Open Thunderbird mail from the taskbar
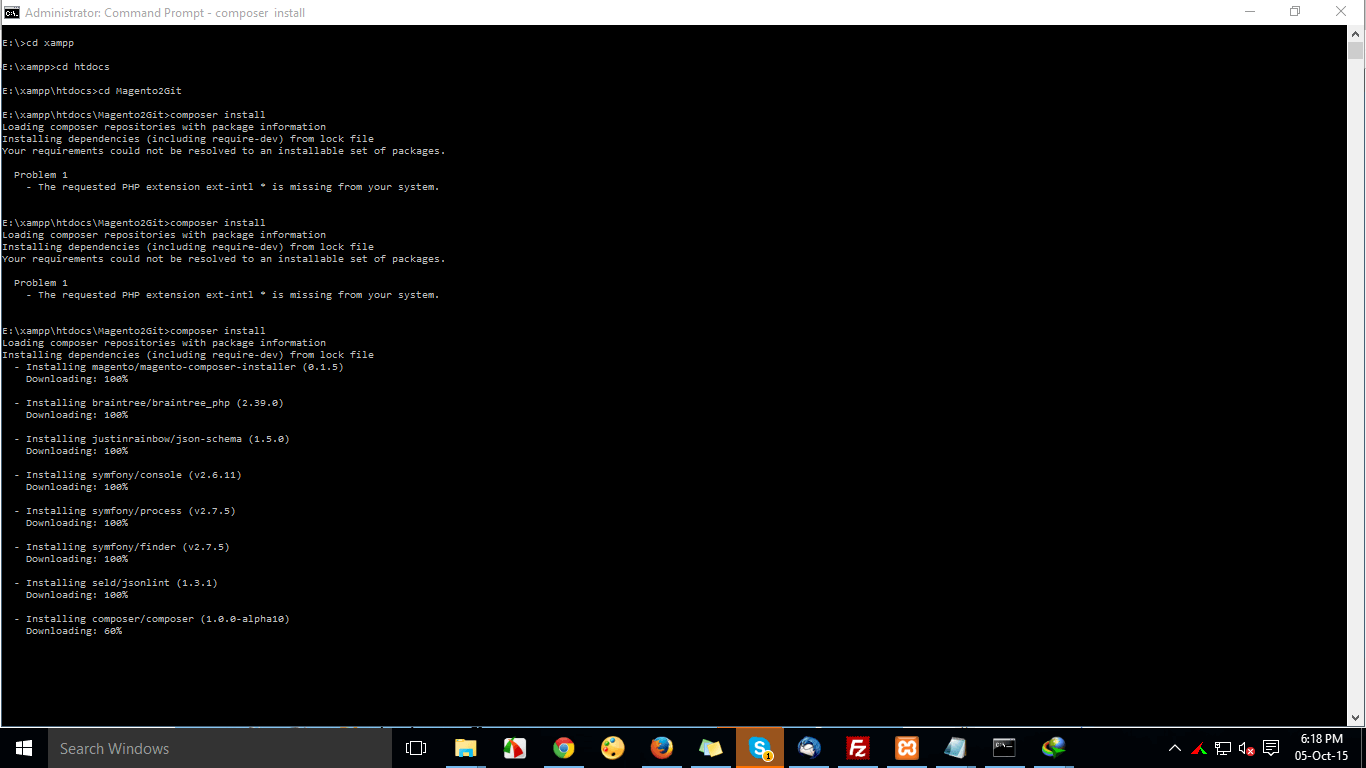This screenshot has width=1366, height=768. (x=809, y=748)
